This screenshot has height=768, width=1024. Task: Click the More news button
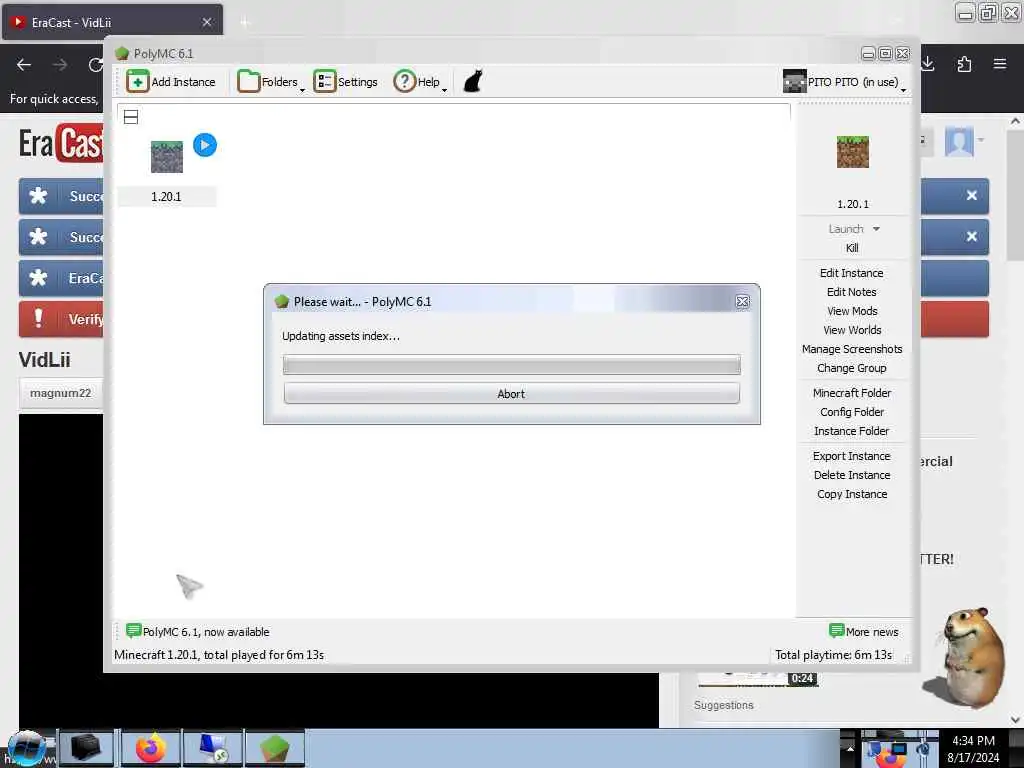click(x=863, y=632)
